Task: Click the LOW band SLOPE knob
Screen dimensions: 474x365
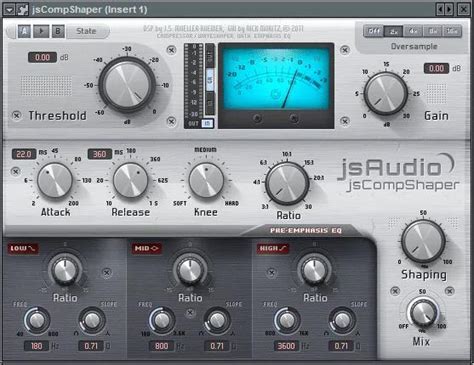Action: tap(92, 321)
